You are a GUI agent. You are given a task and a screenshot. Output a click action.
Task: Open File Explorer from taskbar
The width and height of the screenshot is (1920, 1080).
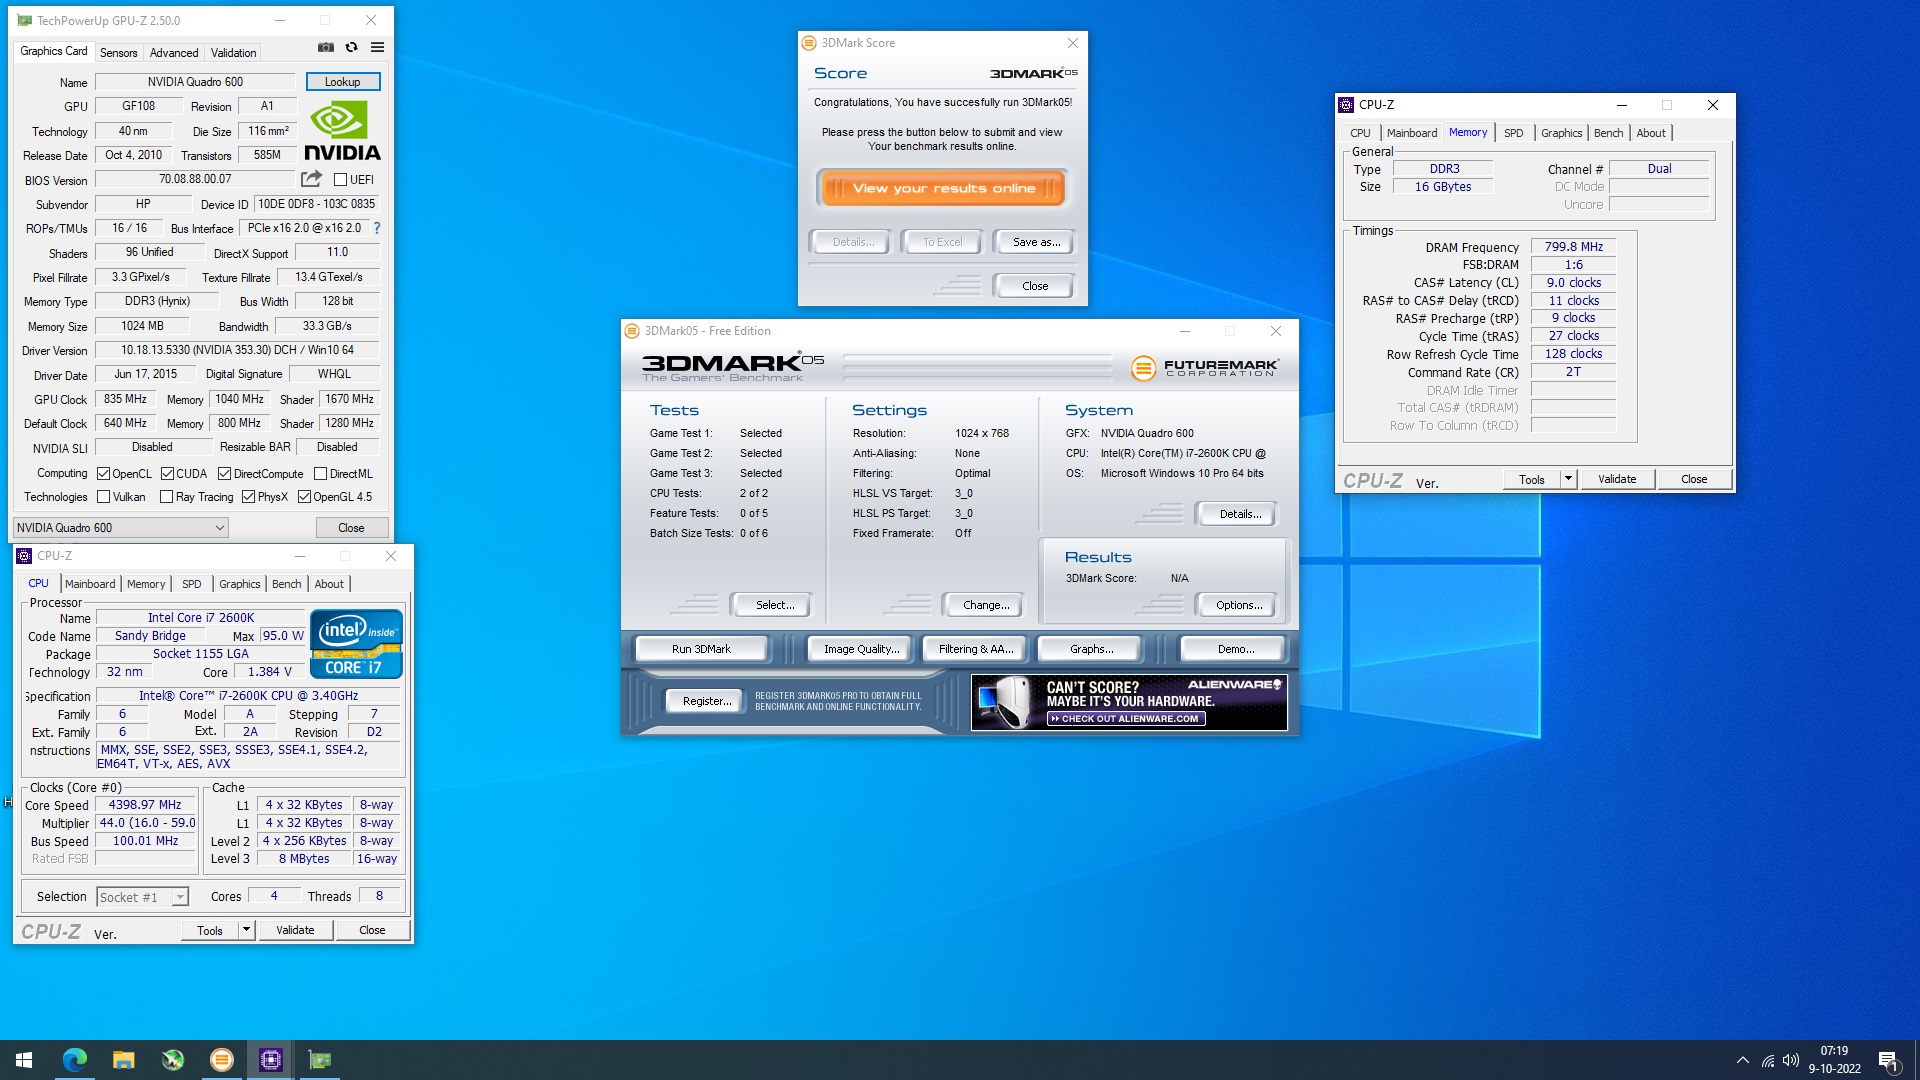[123, 1060]
